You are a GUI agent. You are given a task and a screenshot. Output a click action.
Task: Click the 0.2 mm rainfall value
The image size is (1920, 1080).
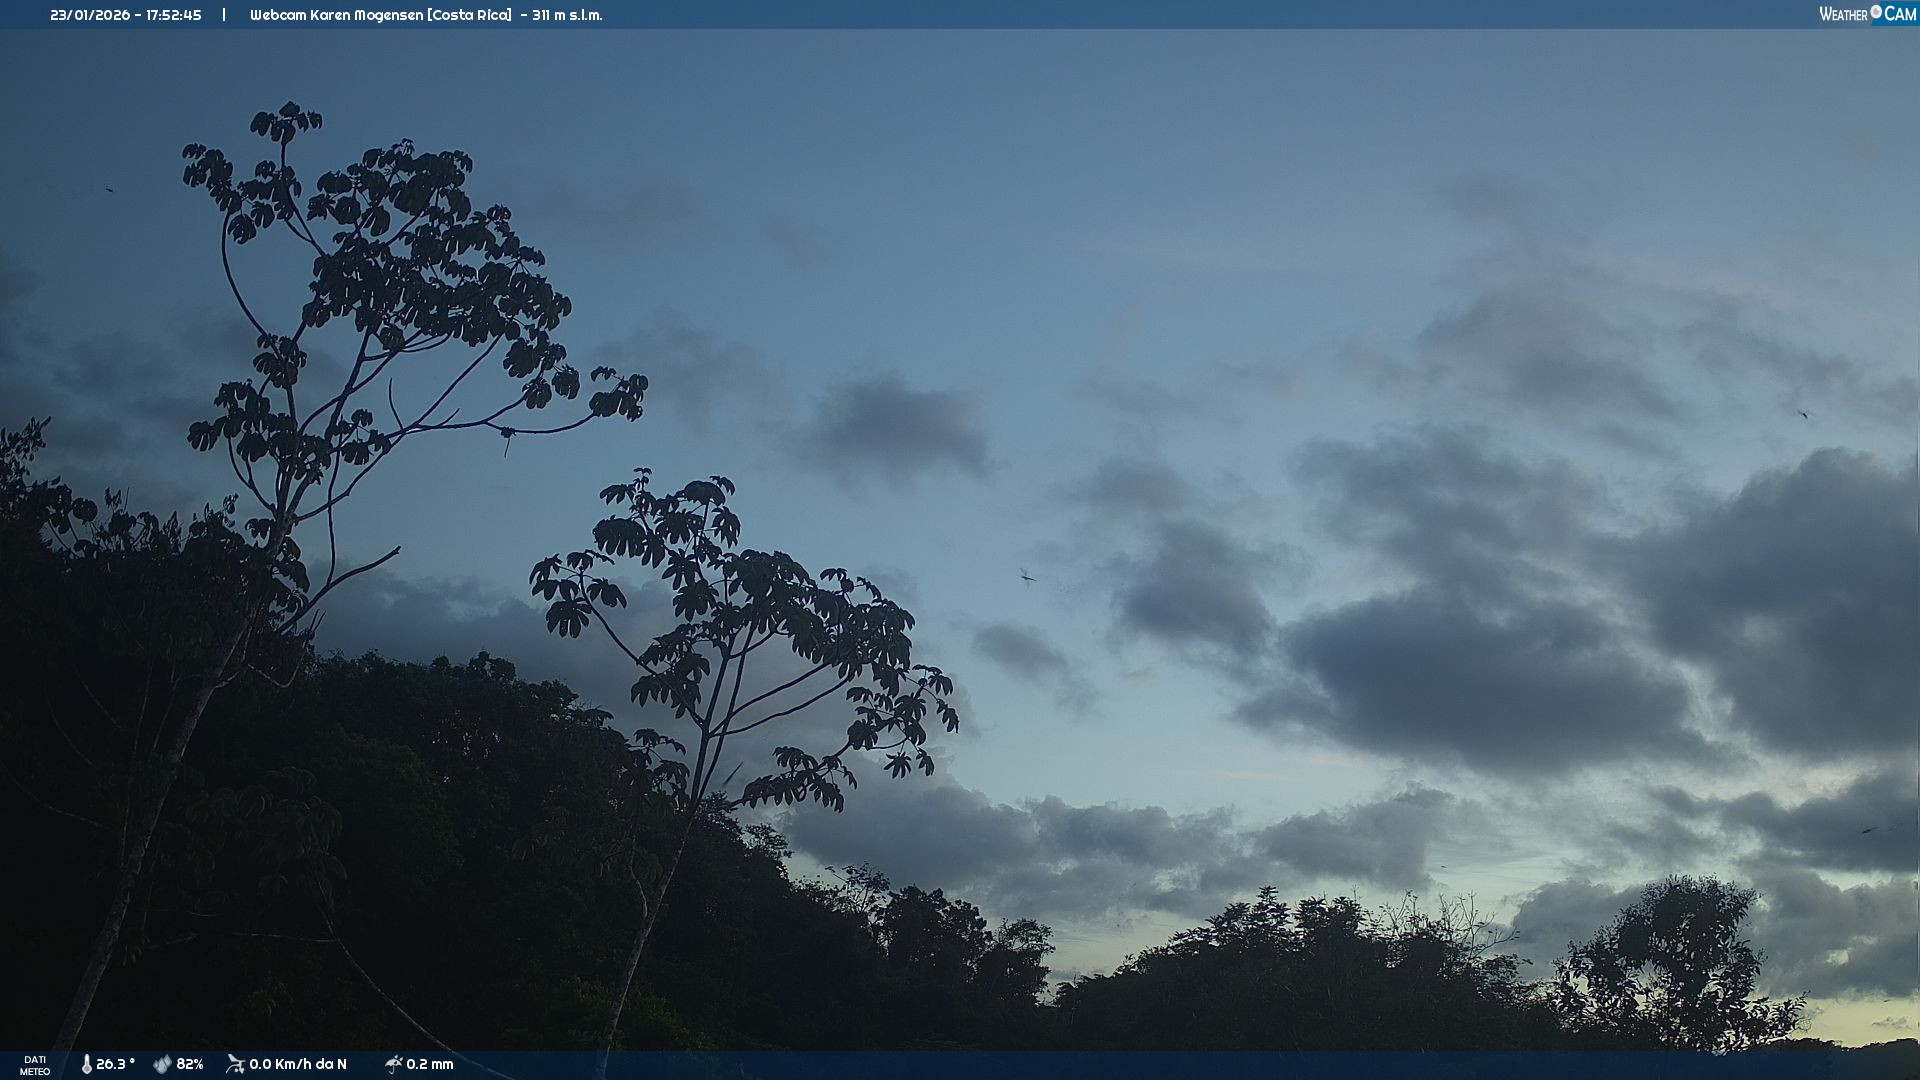(430, 1064)
